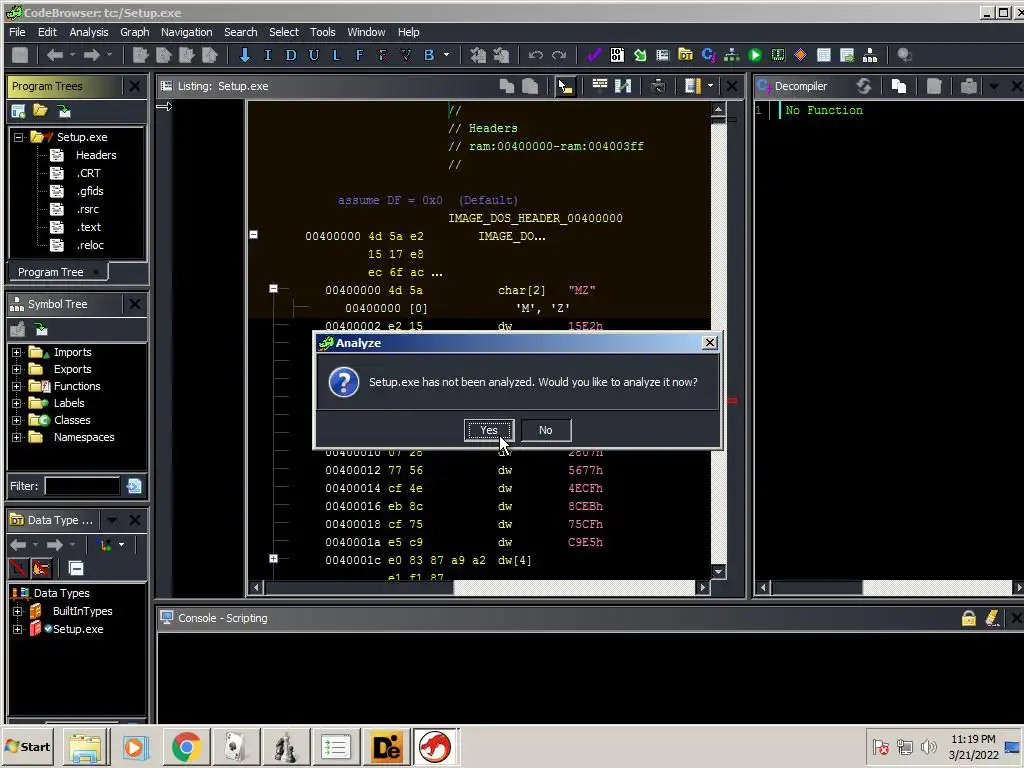1024x768 pixels.
Task: Click the volume icon in system tray
Action: [x=928, y=746]
